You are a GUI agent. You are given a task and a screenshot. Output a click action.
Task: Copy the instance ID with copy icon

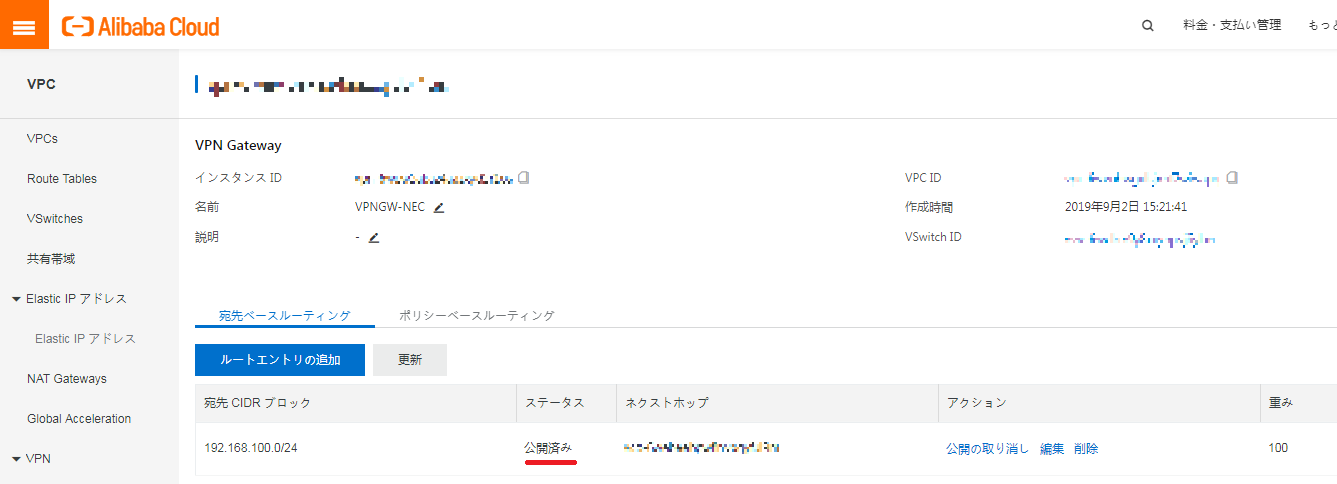[x=523, y=178]
